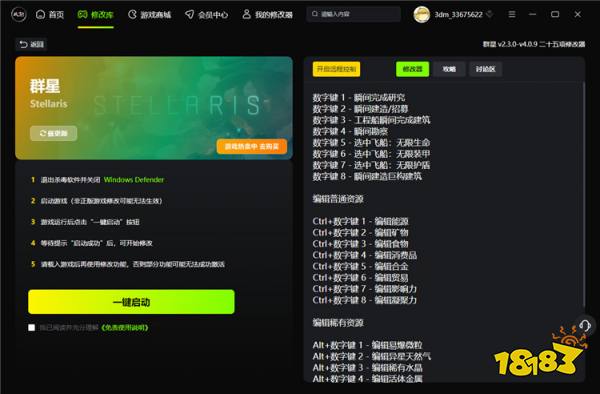This screenshot has width=600, height=394.
Task: Click the 数字键 7 无限护盾 line
Action: coord(371,165)
